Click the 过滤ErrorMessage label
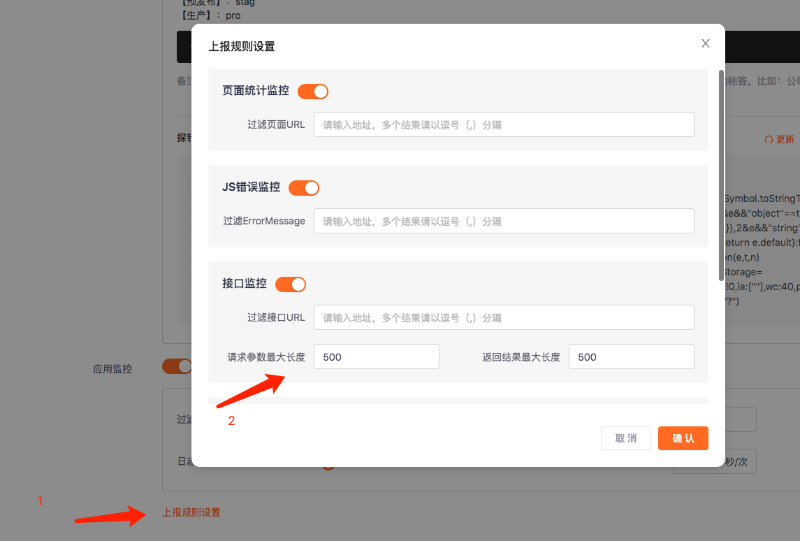Viewport: 800px width, 541px height. click(x=264, y=221)
